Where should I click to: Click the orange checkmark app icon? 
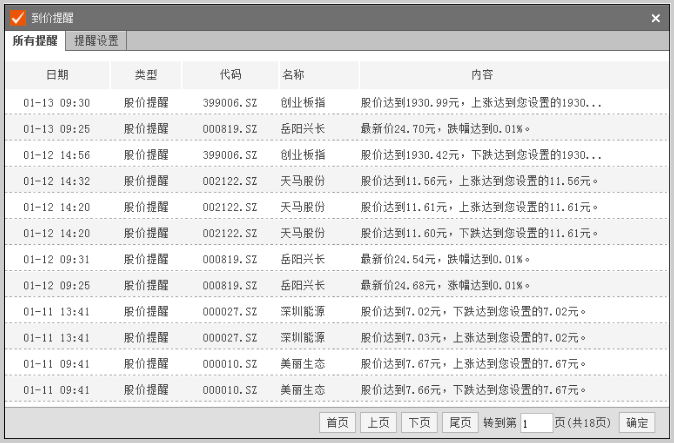point(18,18)
